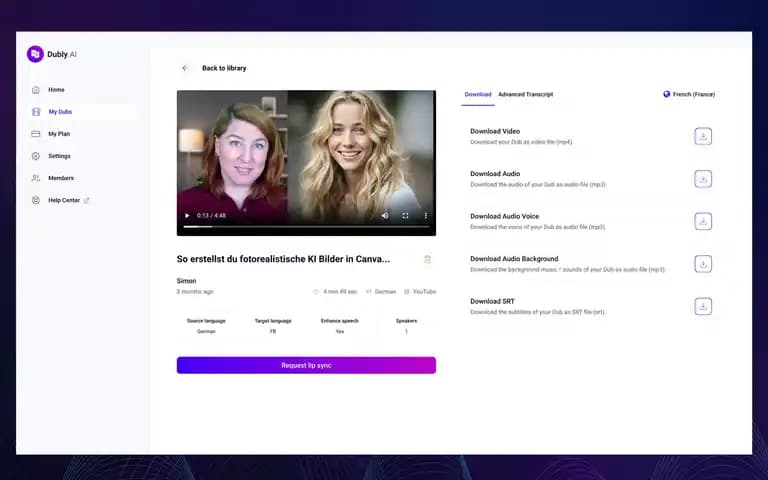Click the Enhance speech Yes field
The width and height of the screenshot is (768, 480).
pos(339,326)
